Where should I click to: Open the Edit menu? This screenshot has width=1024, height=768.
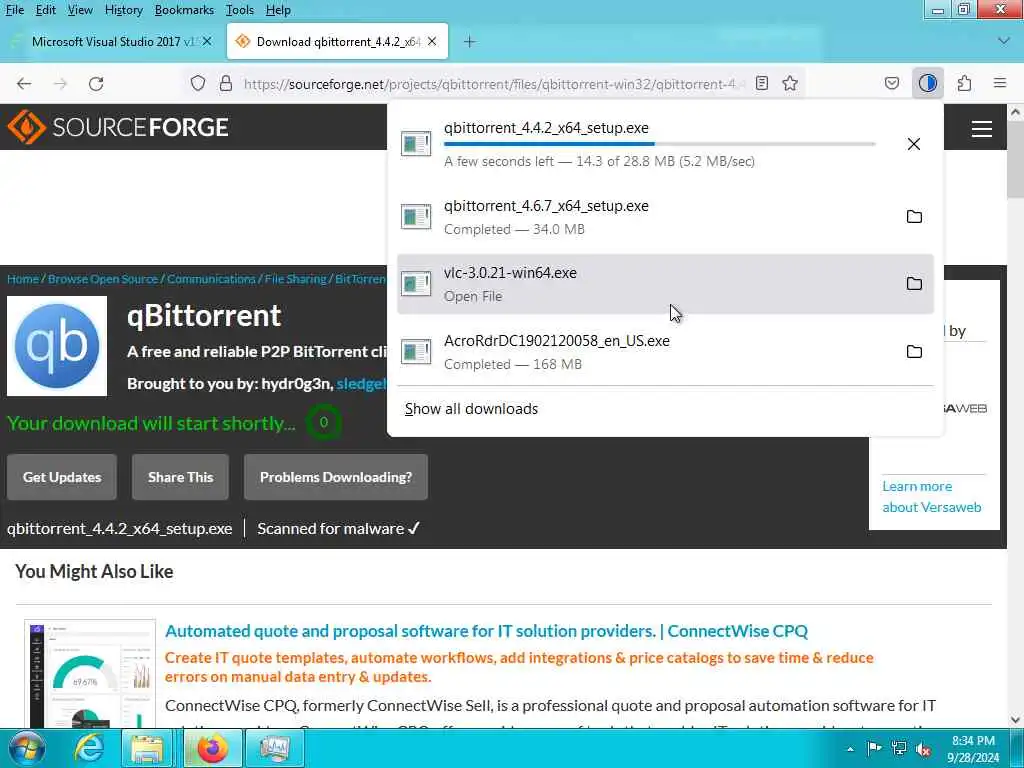46,10
